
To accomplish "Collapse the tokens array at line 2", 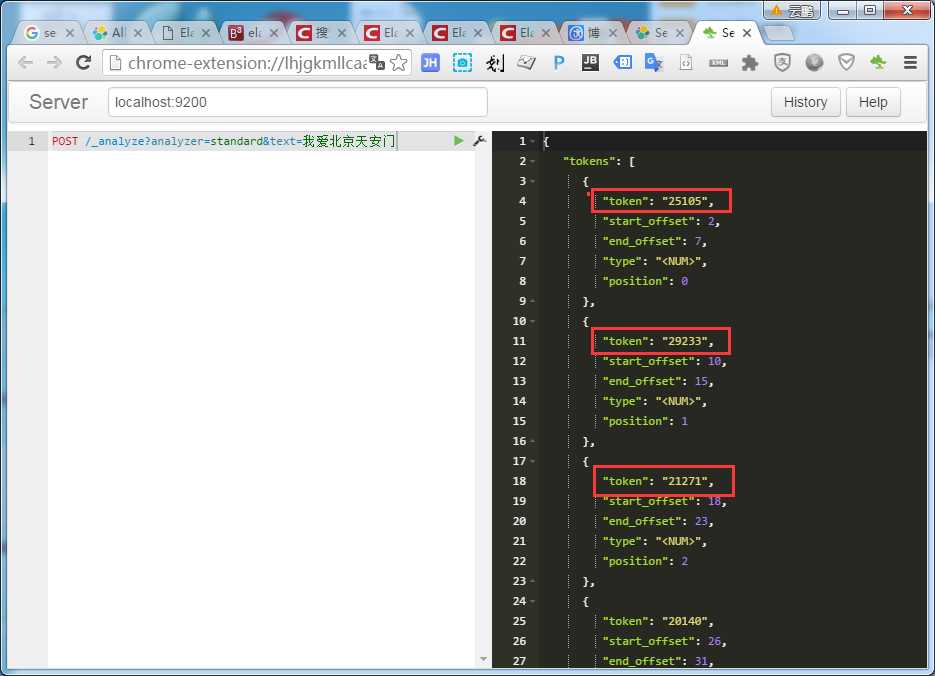I will click(x=532, y=161).
